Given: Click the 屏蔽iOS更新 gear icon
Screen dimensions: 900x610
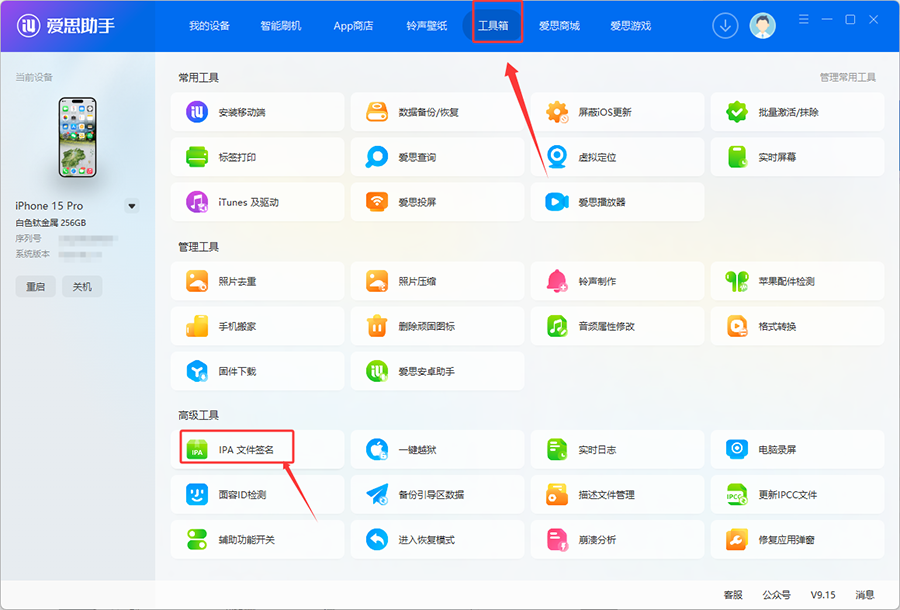Looking at the screenshot, I should click(x=557, y=112).
